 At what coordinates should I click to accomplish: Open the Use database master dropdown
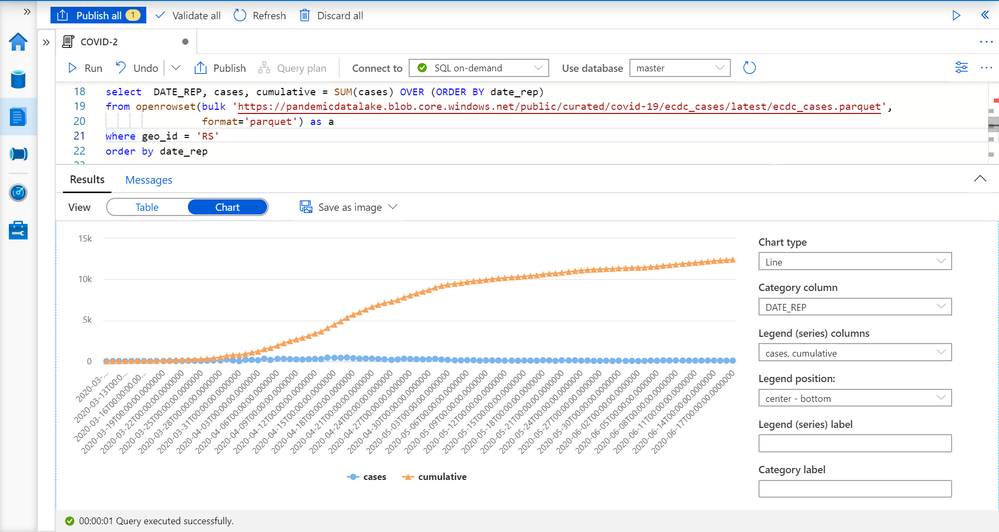tap(680, 68)
